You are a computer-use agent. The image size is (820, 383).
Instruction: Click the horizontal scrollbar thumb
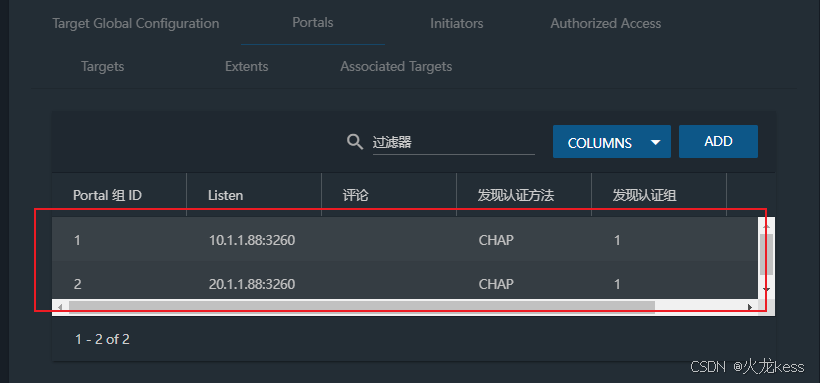coord(362,307)
